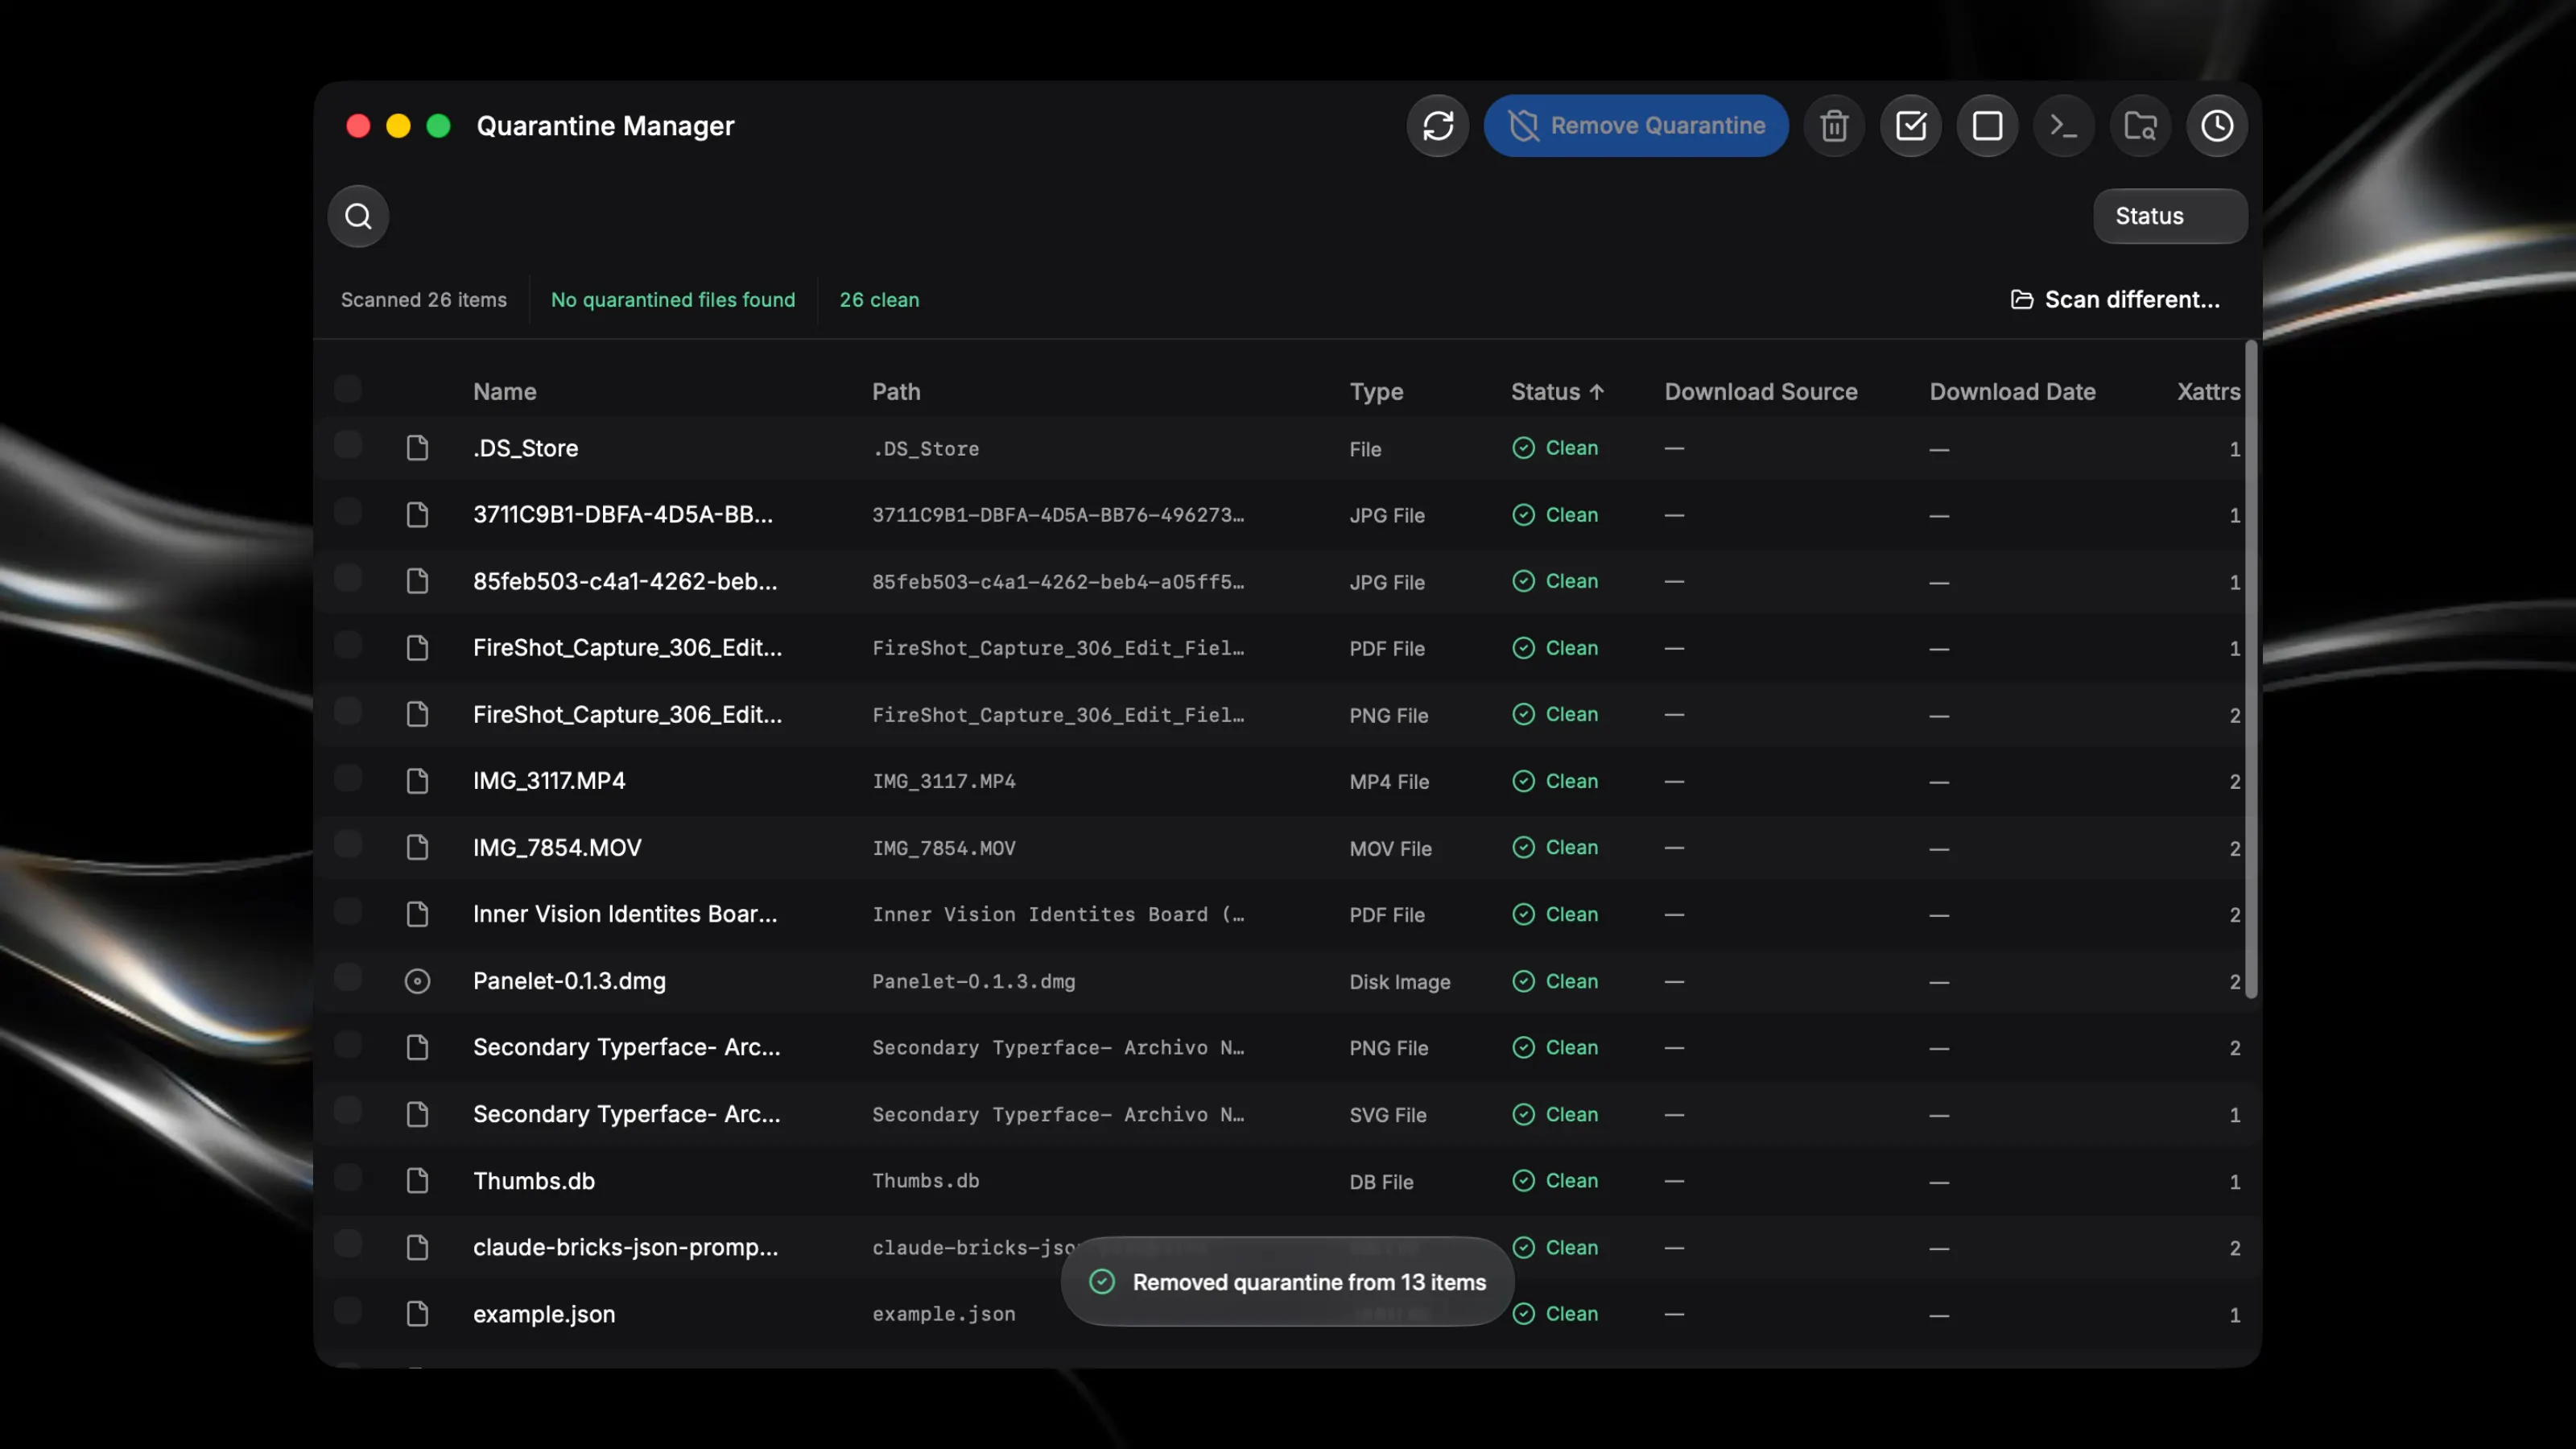
Task: Click the deselect all square icon
Action: point(1987,126)
